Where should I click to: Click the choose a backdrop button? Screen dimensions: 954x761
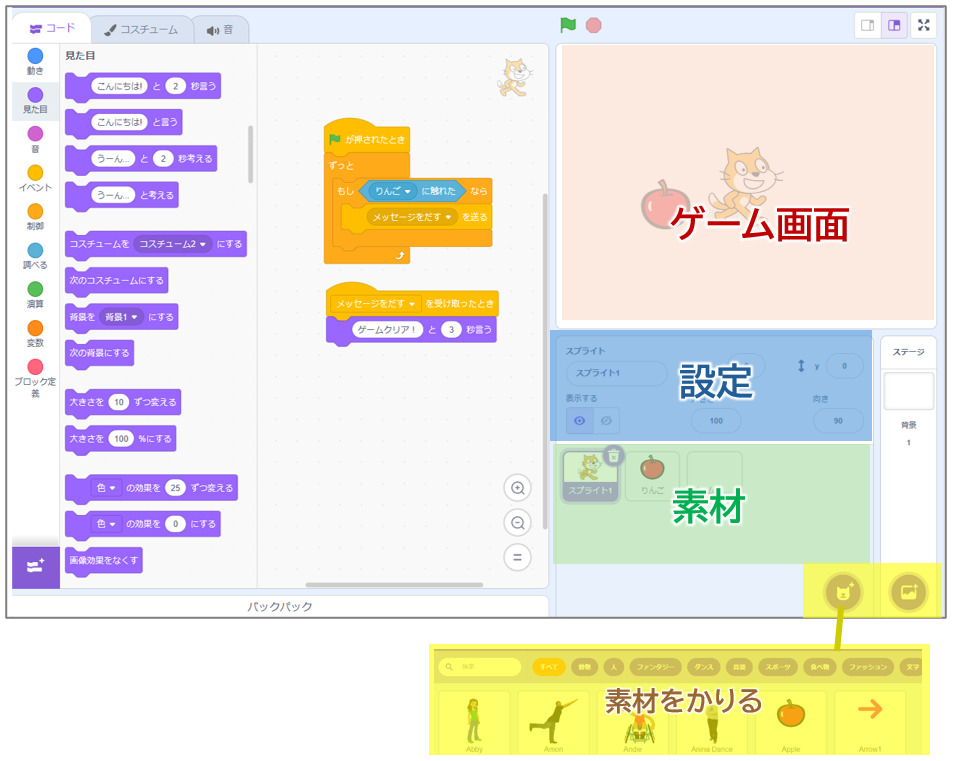pos(908,592)
